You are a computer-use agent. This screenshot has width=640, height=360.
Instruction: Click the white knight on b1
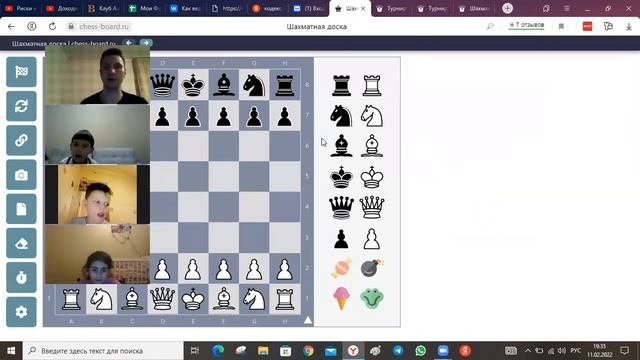point(101,299)
